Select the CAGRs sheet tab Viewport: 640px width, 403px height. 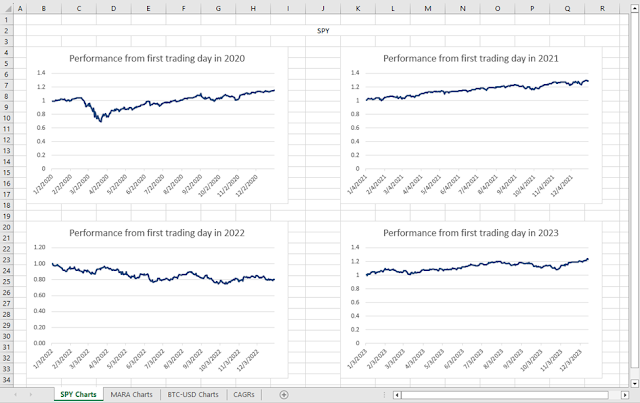(244, 394)
